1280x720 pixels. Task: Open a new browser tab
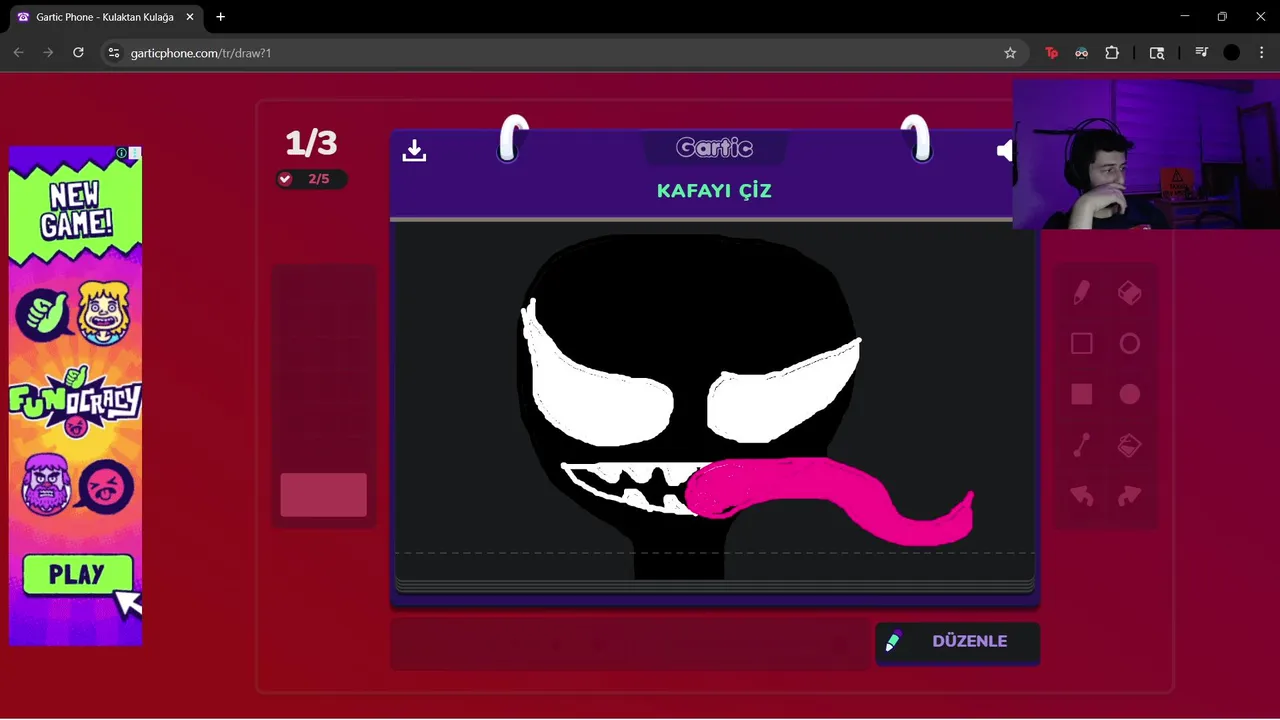point(221,17)
